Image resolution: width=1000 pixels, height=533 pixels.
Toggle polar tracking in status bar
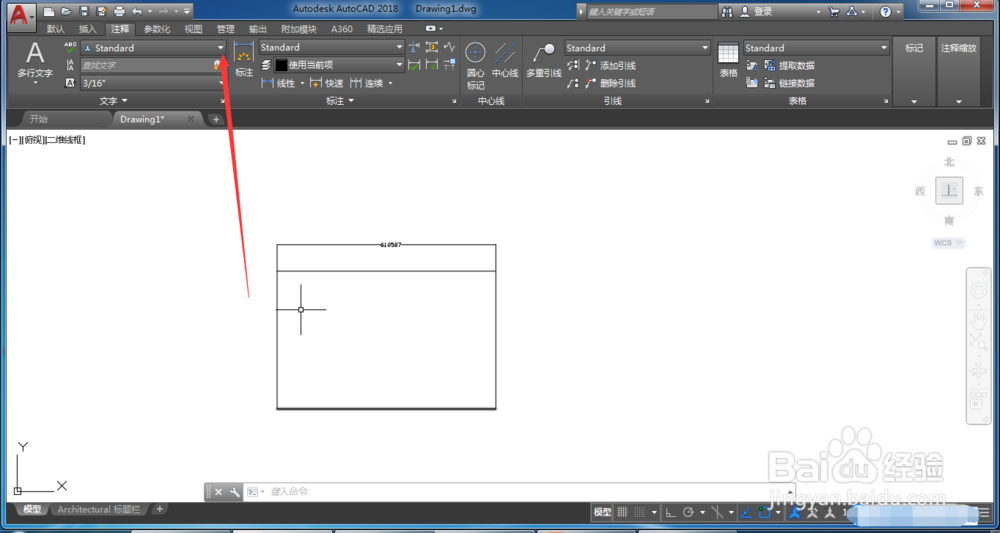[688, 512]
